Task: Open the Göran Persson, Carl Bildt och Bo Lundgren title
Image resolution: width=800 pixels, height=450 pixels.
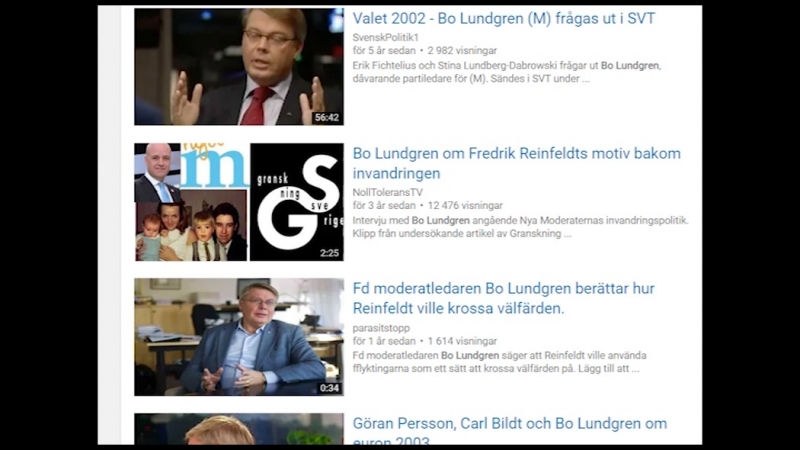Action: pyautogui.click(x=510, y=431)
